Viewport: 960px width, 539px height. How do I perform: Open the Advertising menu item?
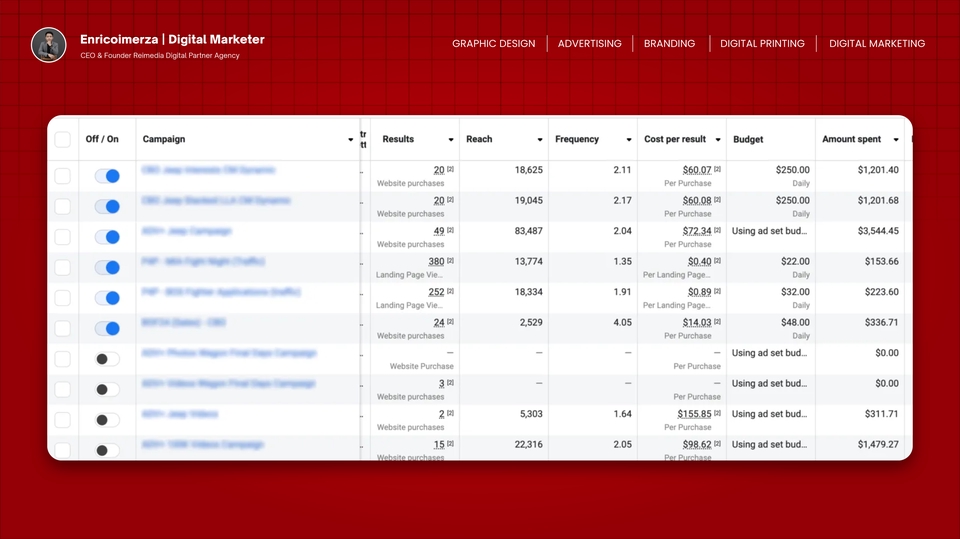(x=589, y=44)
